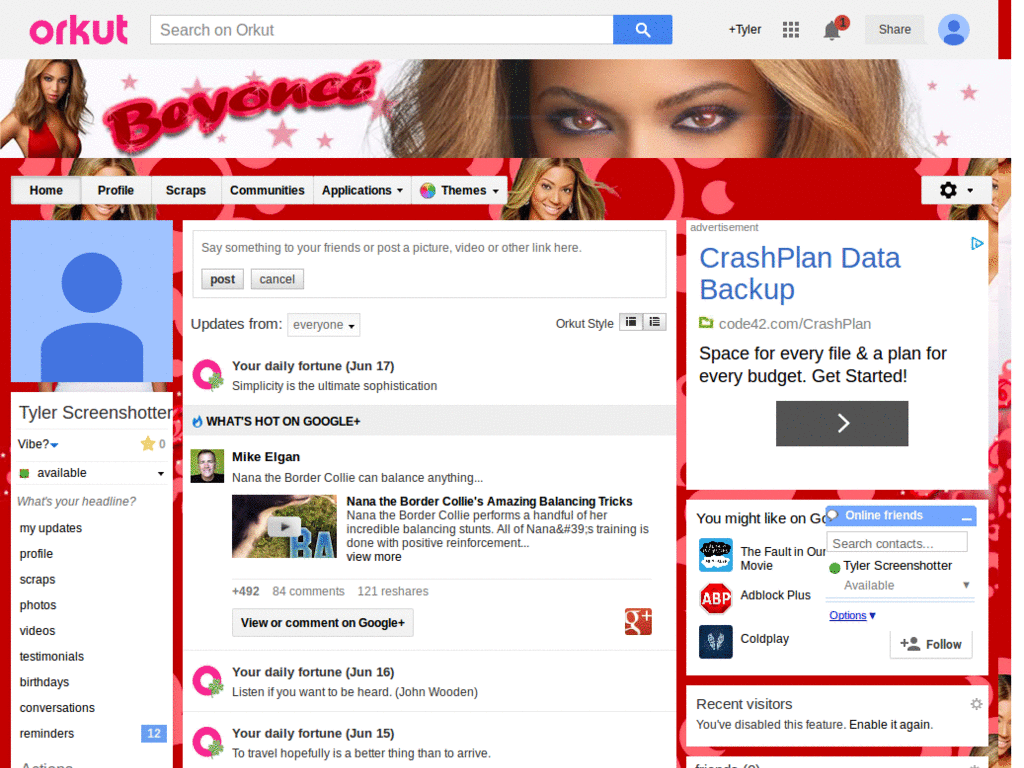Open testimonials in sidebar

[x=52, y=656]
